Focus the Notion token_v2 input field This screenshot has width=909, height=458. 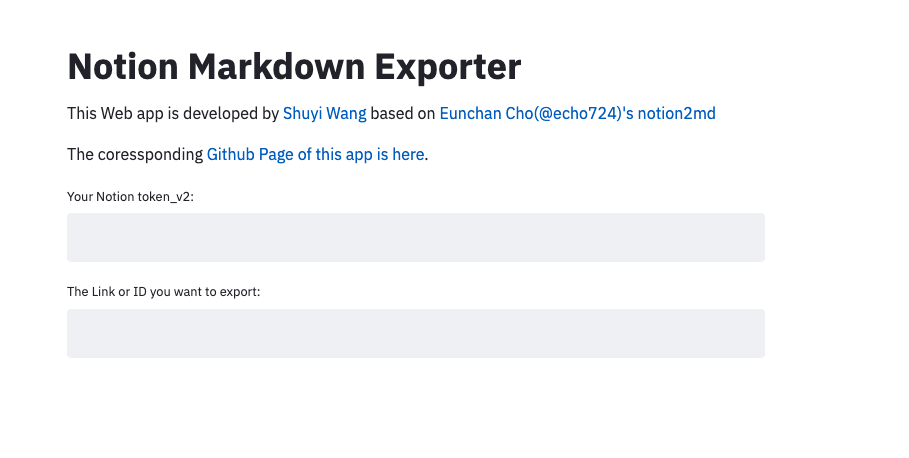click(416, 237)
